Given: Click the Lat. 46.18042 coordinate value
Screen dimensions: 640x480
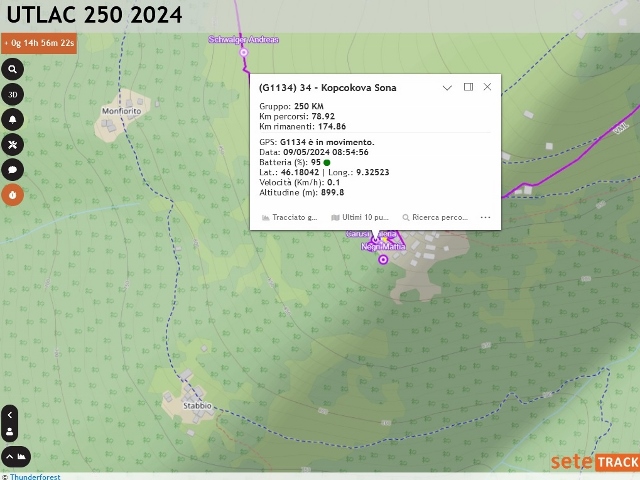Looking at the screenshot, I should [300, 172].
